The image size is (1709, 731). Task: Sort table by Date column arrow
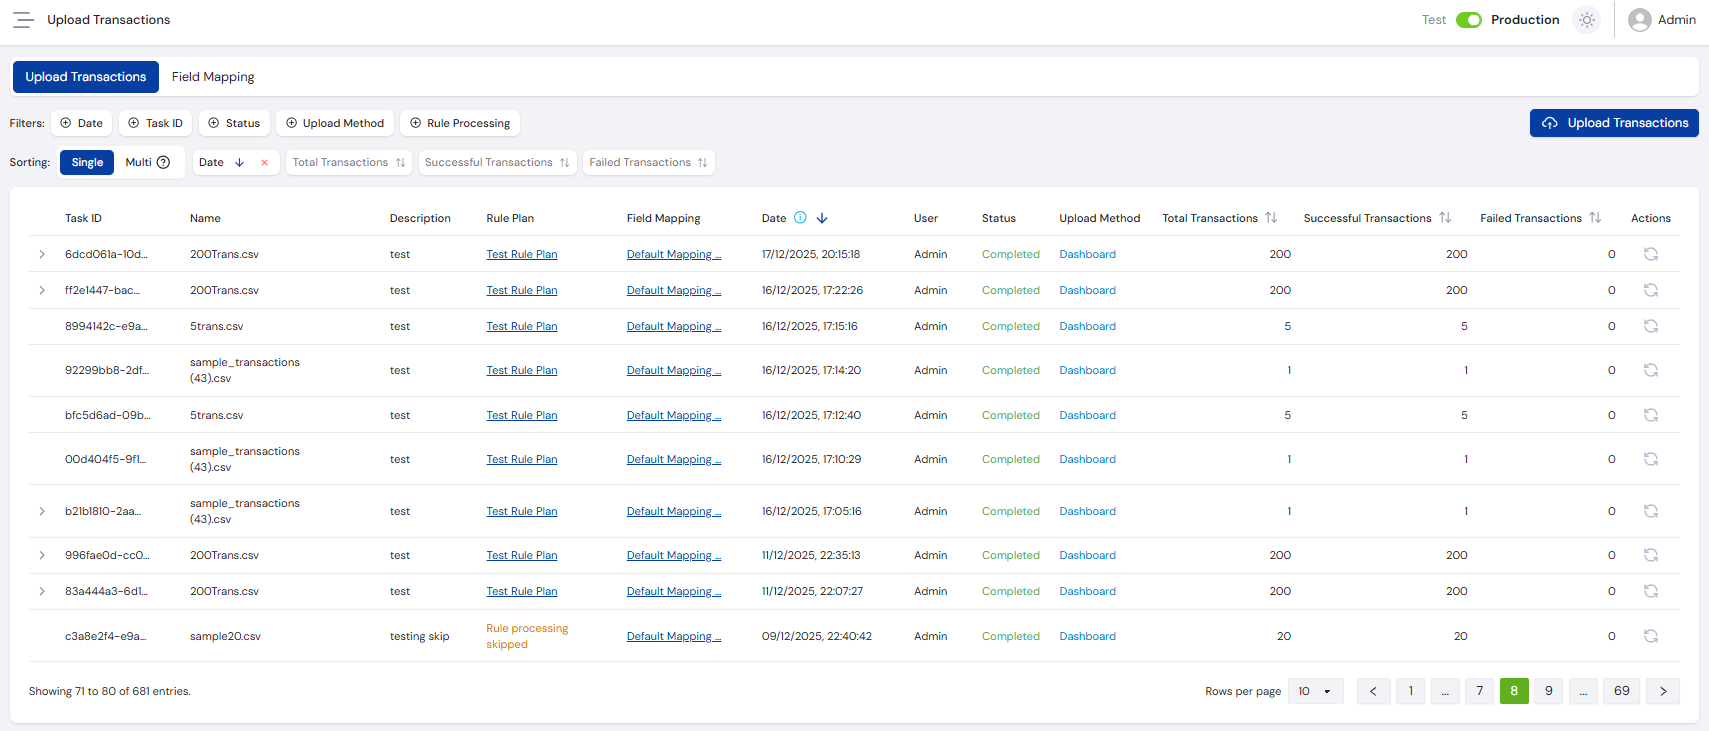point(822,218)
